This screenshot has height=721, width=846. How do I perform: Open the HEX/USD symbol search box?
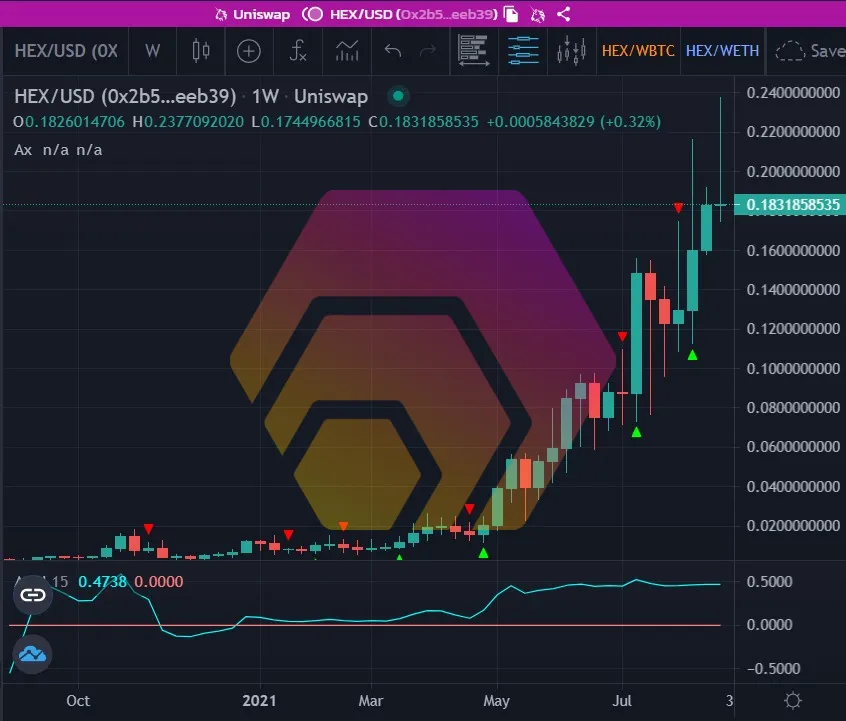click(66, 51)
